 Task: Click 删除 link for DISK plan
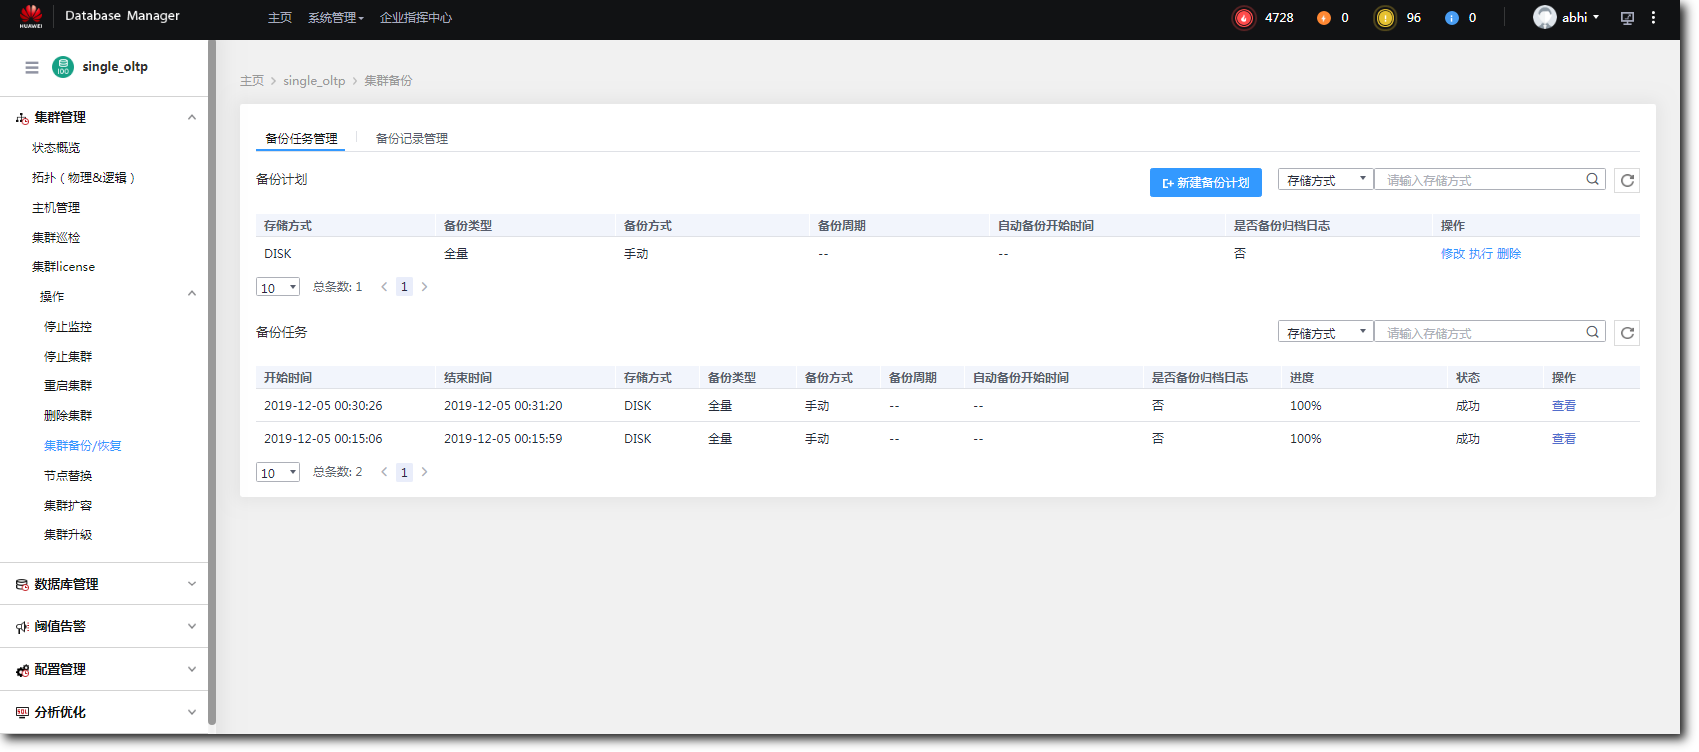1509,254
